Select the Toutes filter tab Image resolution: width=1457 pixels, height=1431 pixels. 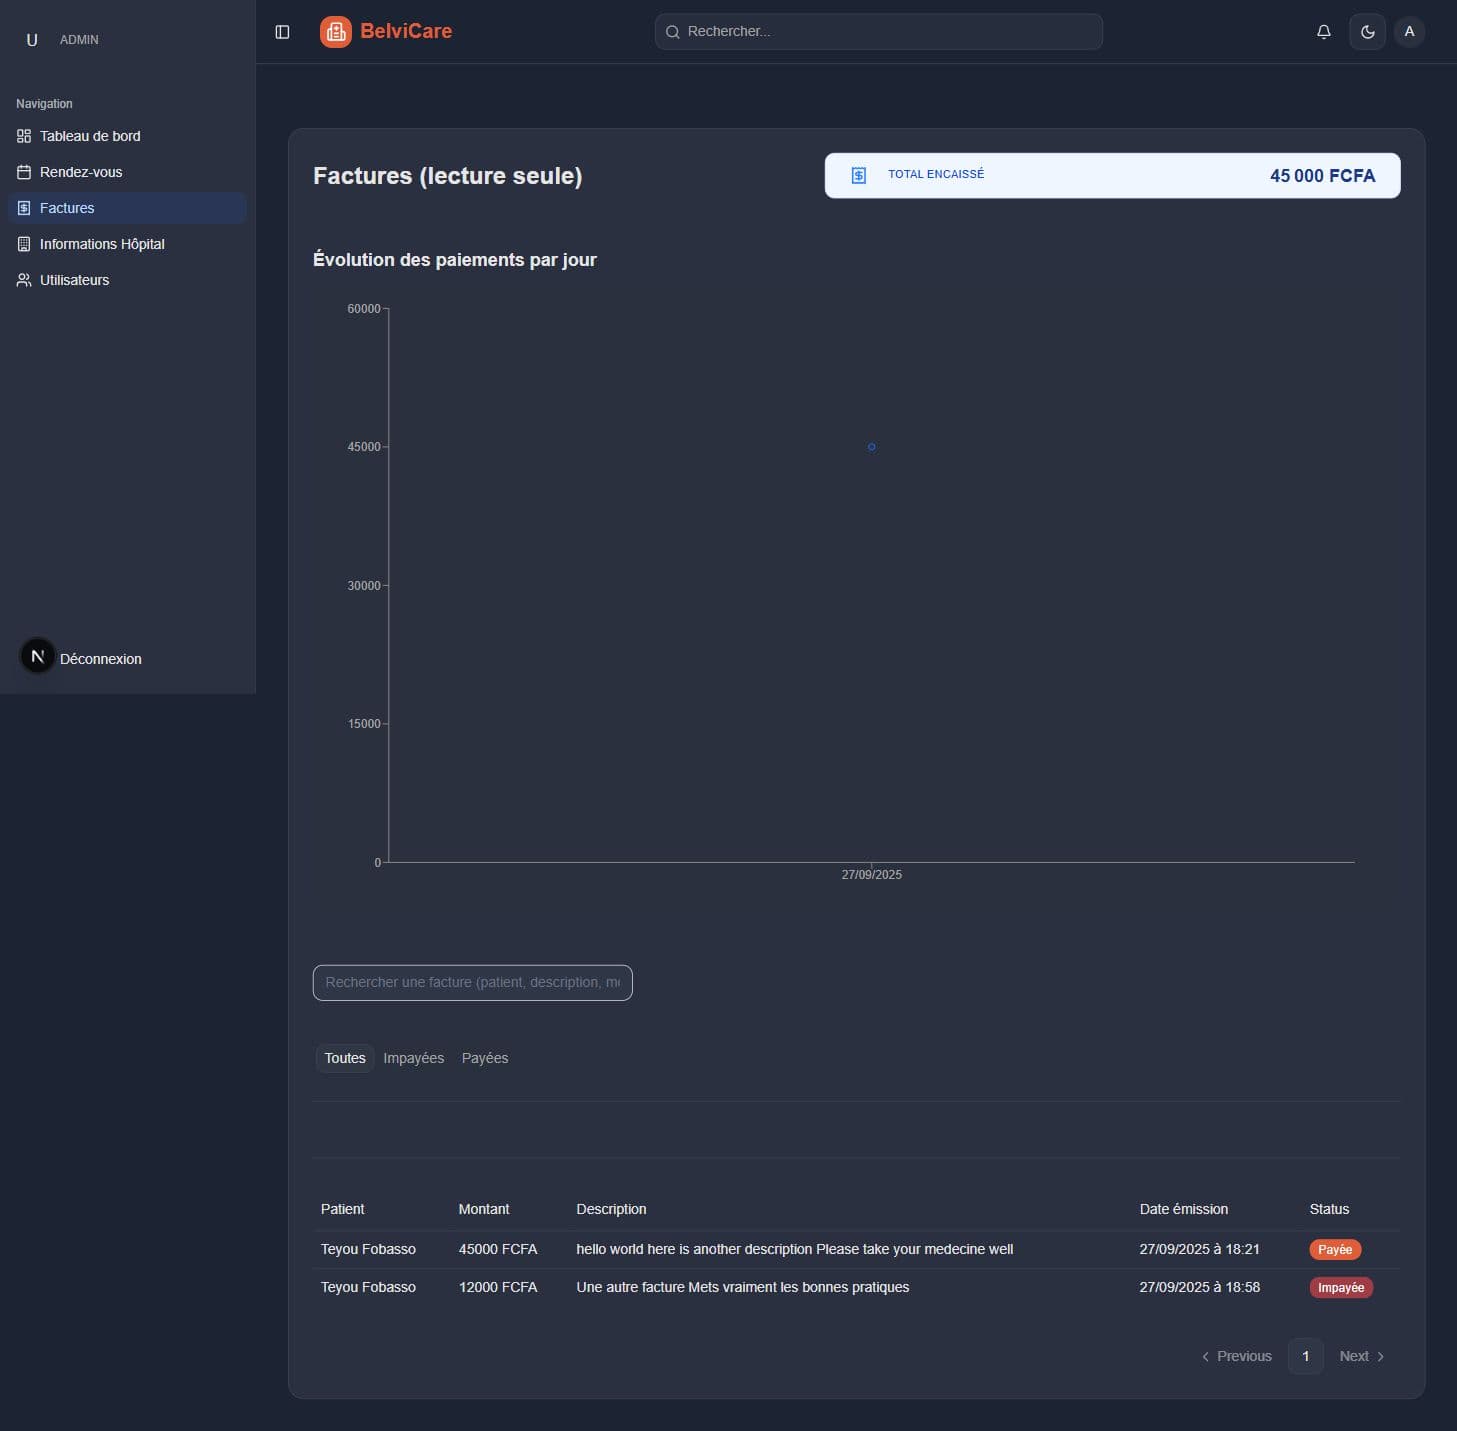[345, 1058]
